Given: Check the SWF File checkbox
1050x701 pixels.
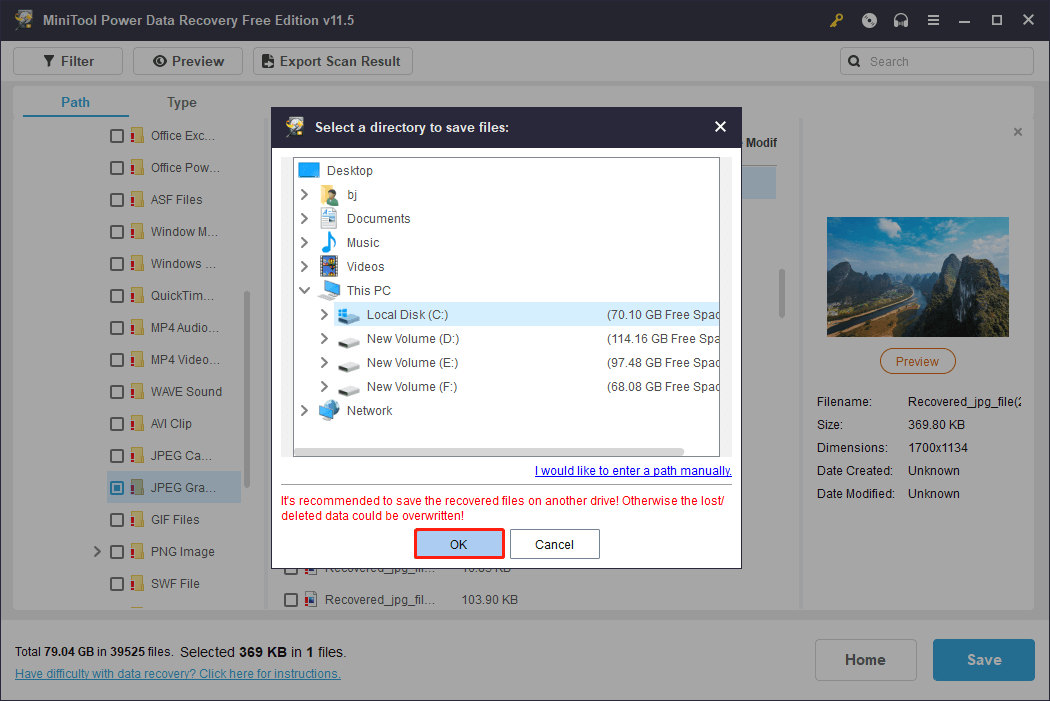Looking at the screenshot, I should pos(117,584).
